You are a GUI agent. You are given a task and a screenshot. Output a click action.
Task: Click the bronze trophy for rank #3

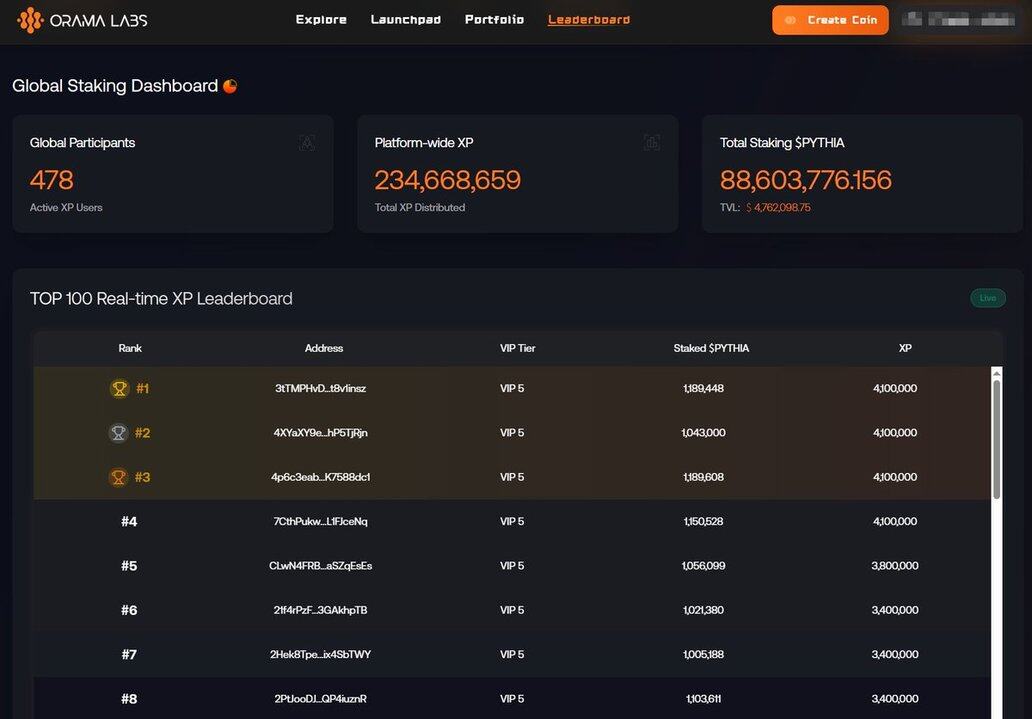[119, 477]
